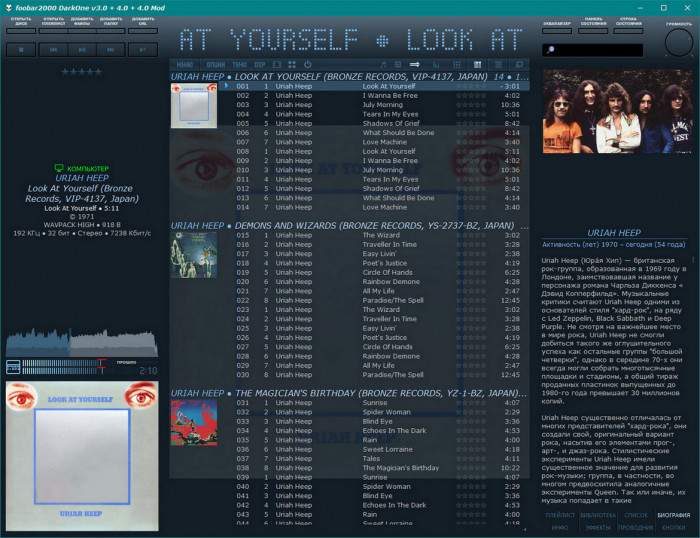Adjust the Громкость volume knob

[679, 42]
